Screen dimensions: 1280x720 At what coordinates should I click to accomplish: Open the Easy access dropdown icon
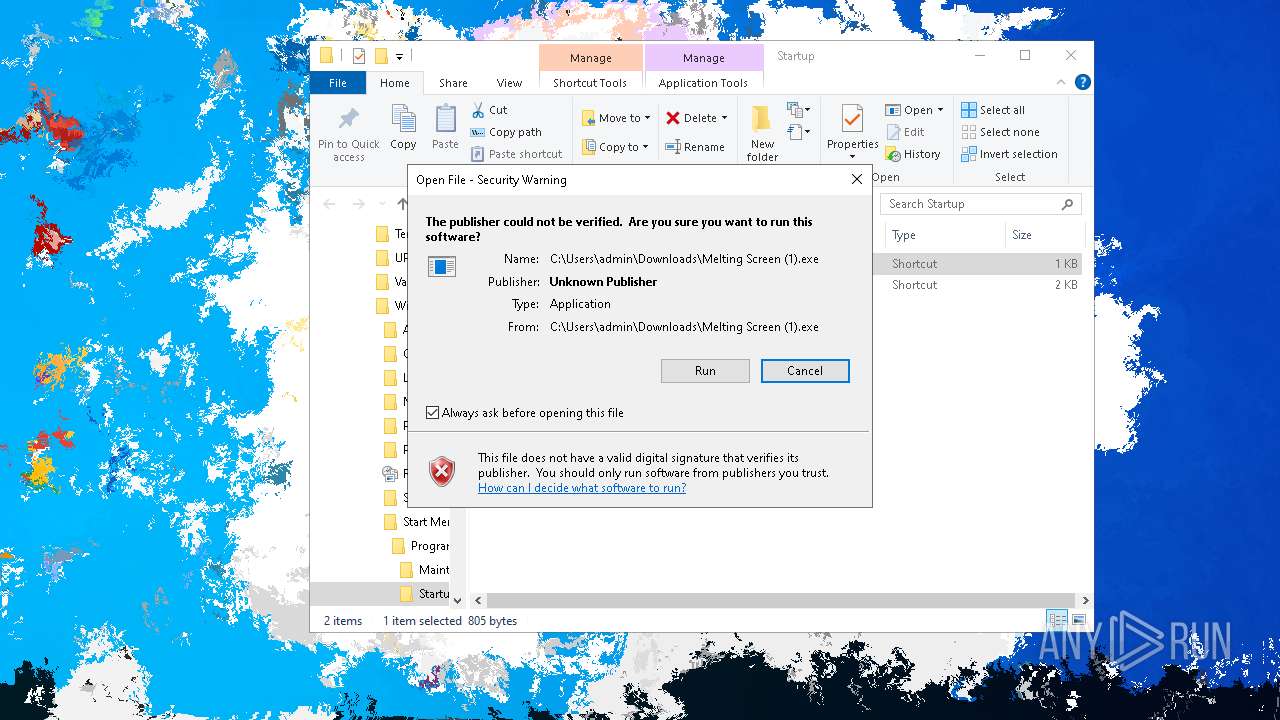(x=798, y=132)
